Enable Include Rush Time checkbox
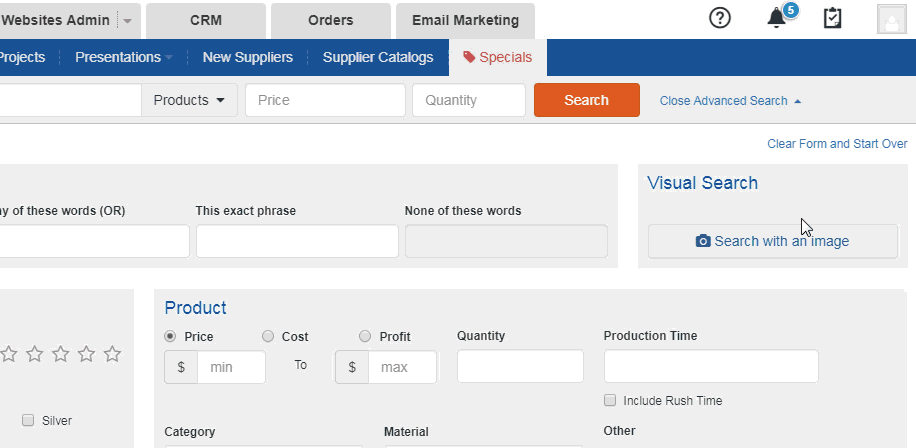 [610, 400]
